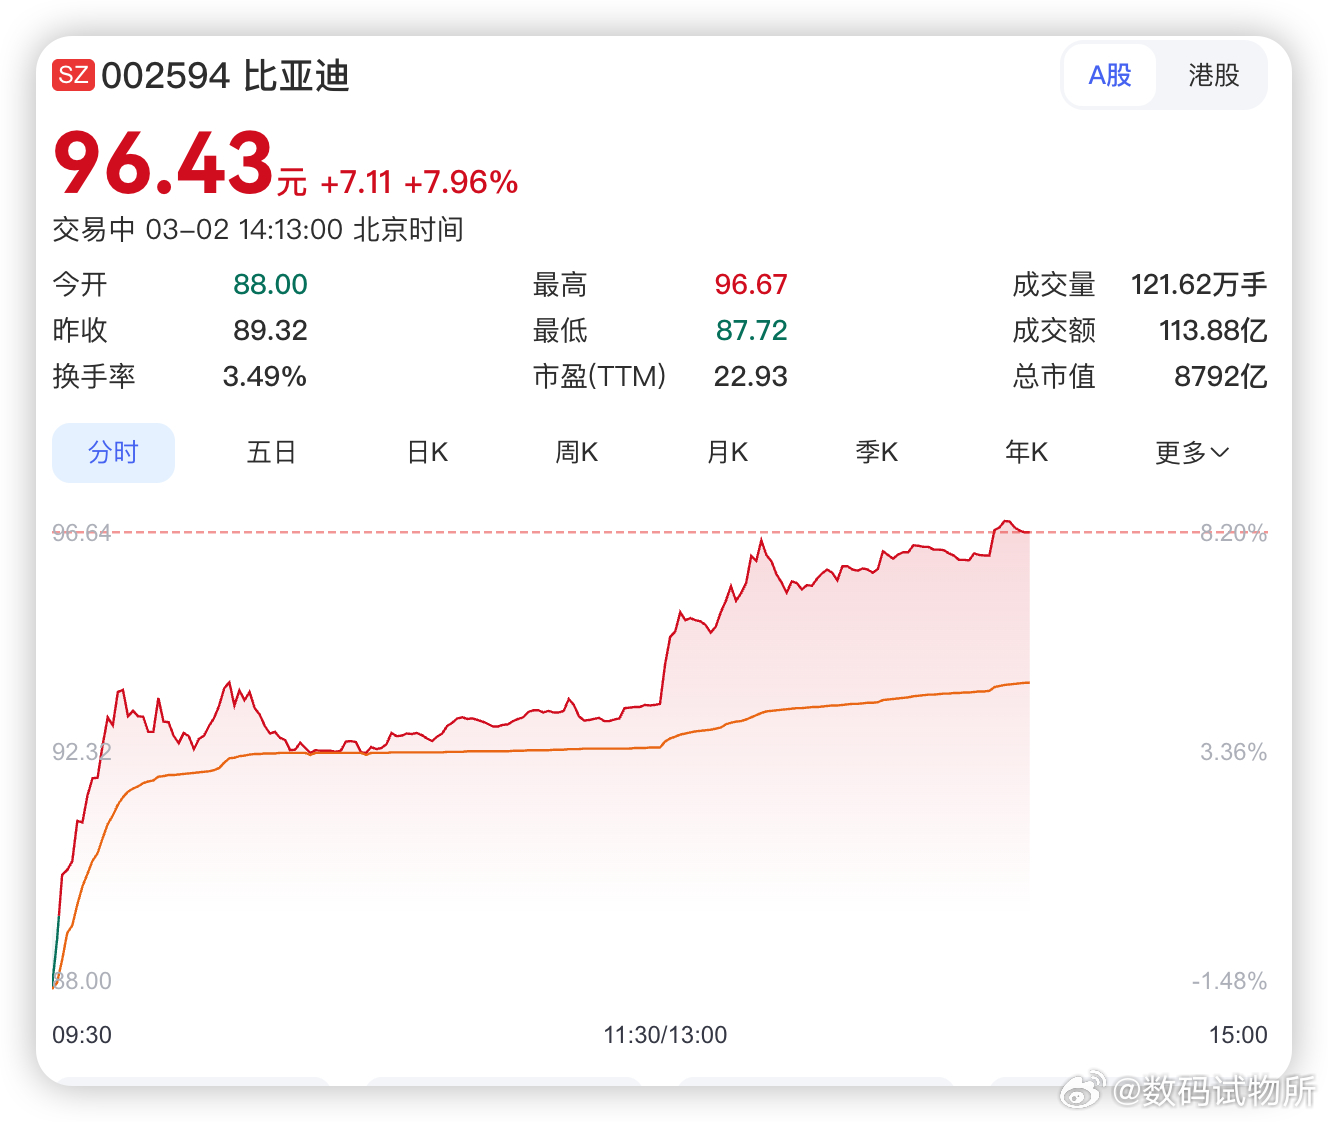The height and width of the screenshot is (1122, 1328).
Task: Click the 92.32 price axis label
Action: click(x=82, y=752)
